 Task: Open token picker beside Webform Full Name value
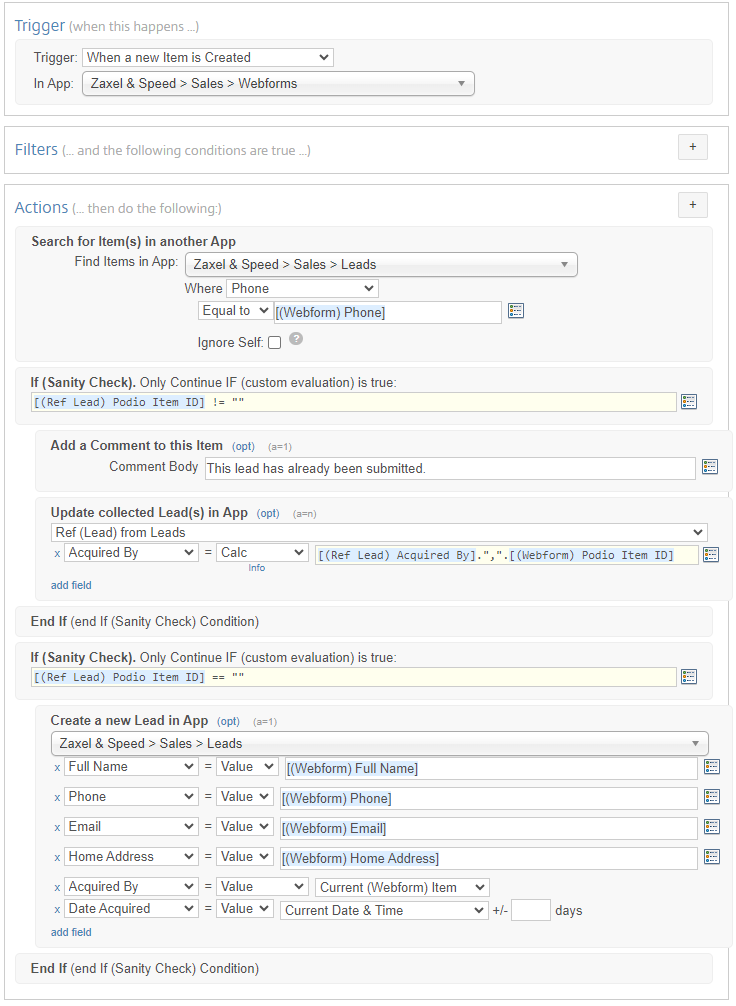pos(712,766)
